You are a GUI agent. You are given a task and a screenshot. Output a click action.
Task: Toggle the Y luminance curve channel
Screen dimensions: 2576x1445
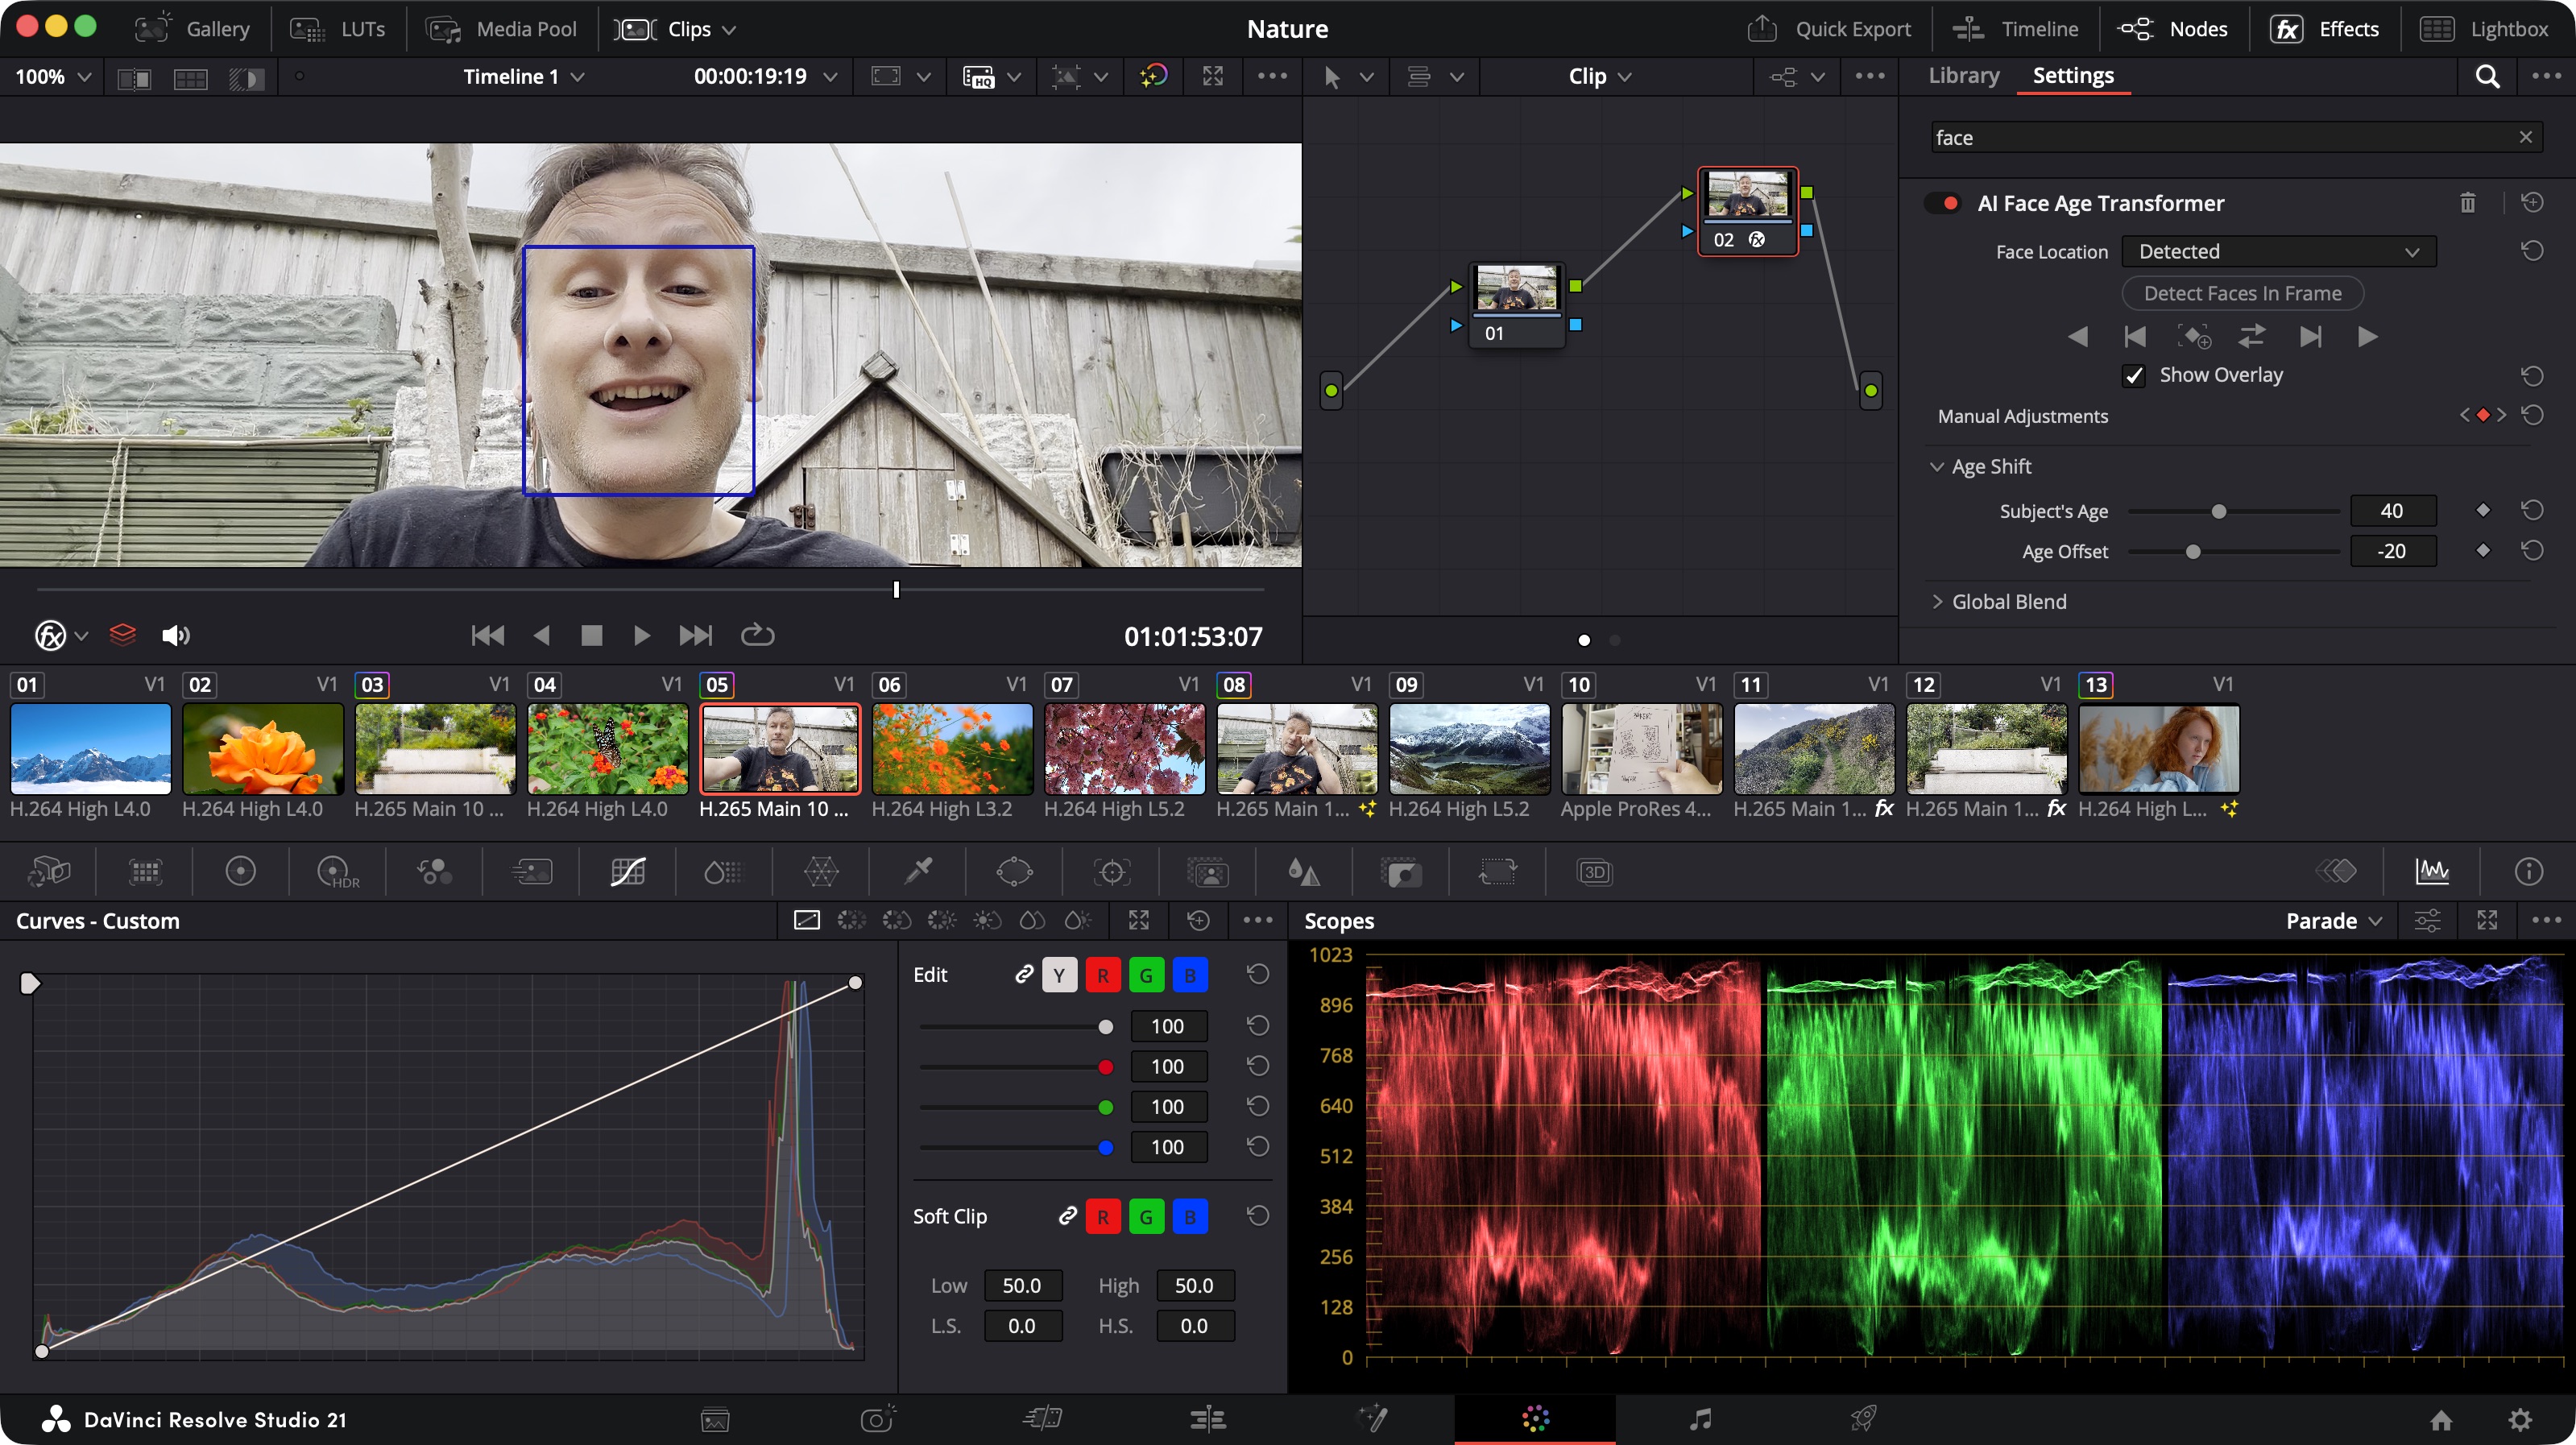[1059, 974]
